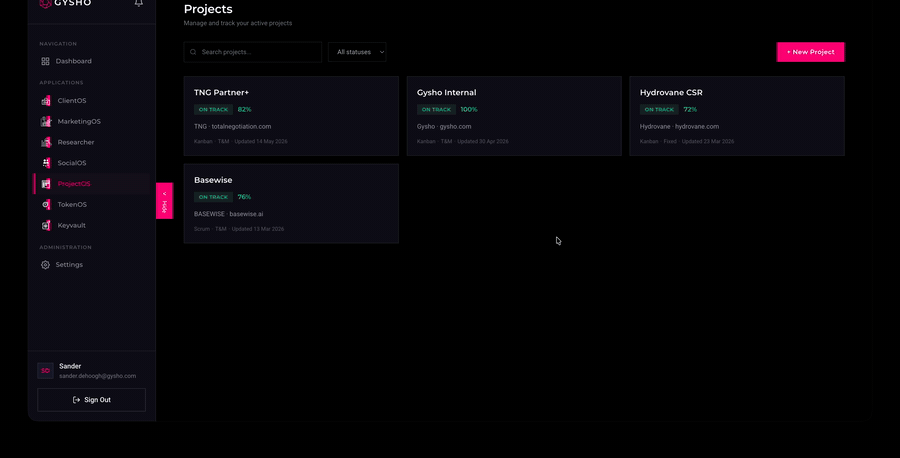This screenshot has width=900, height=458.
Task: Click 'Gysho · gysho.com' text
Action: pyautogui.click(x=444, y=126)
